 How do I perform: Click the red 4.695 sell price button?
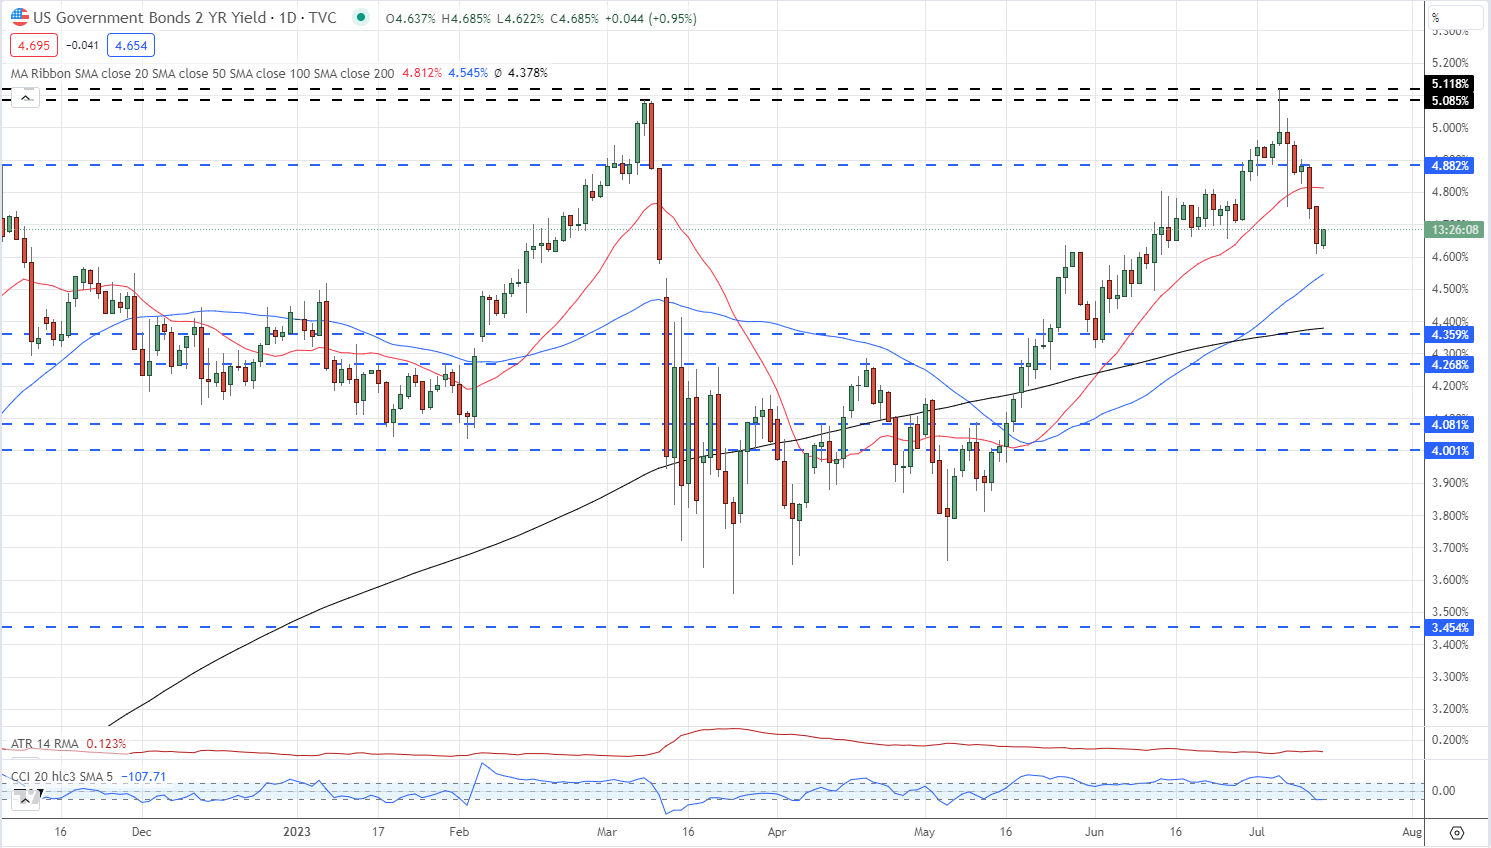[x=34, y=45]
